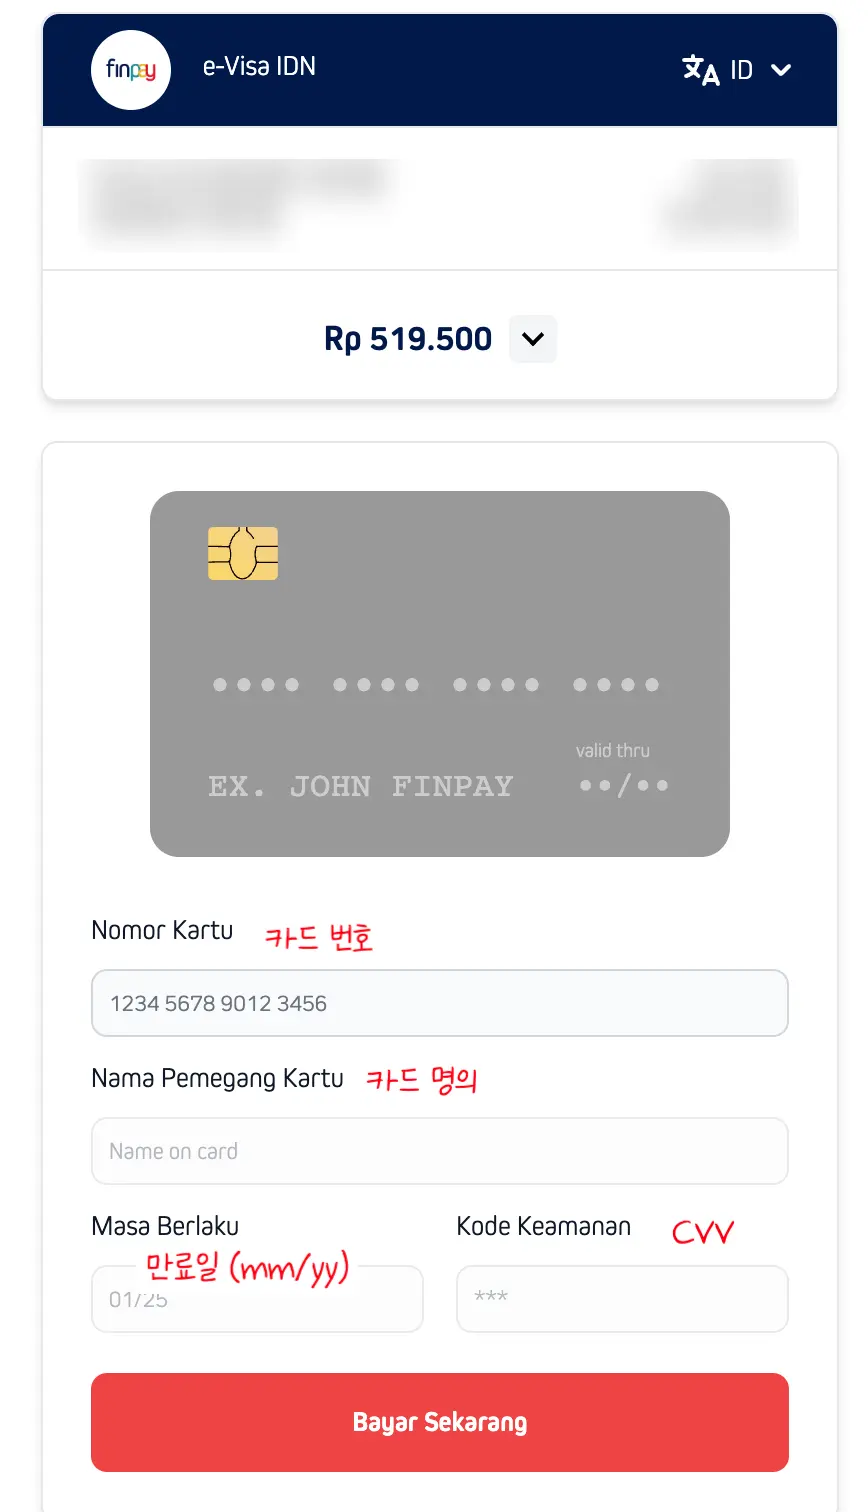
Task: Click the valid thru date on the card
Action: tap(624, 786)
